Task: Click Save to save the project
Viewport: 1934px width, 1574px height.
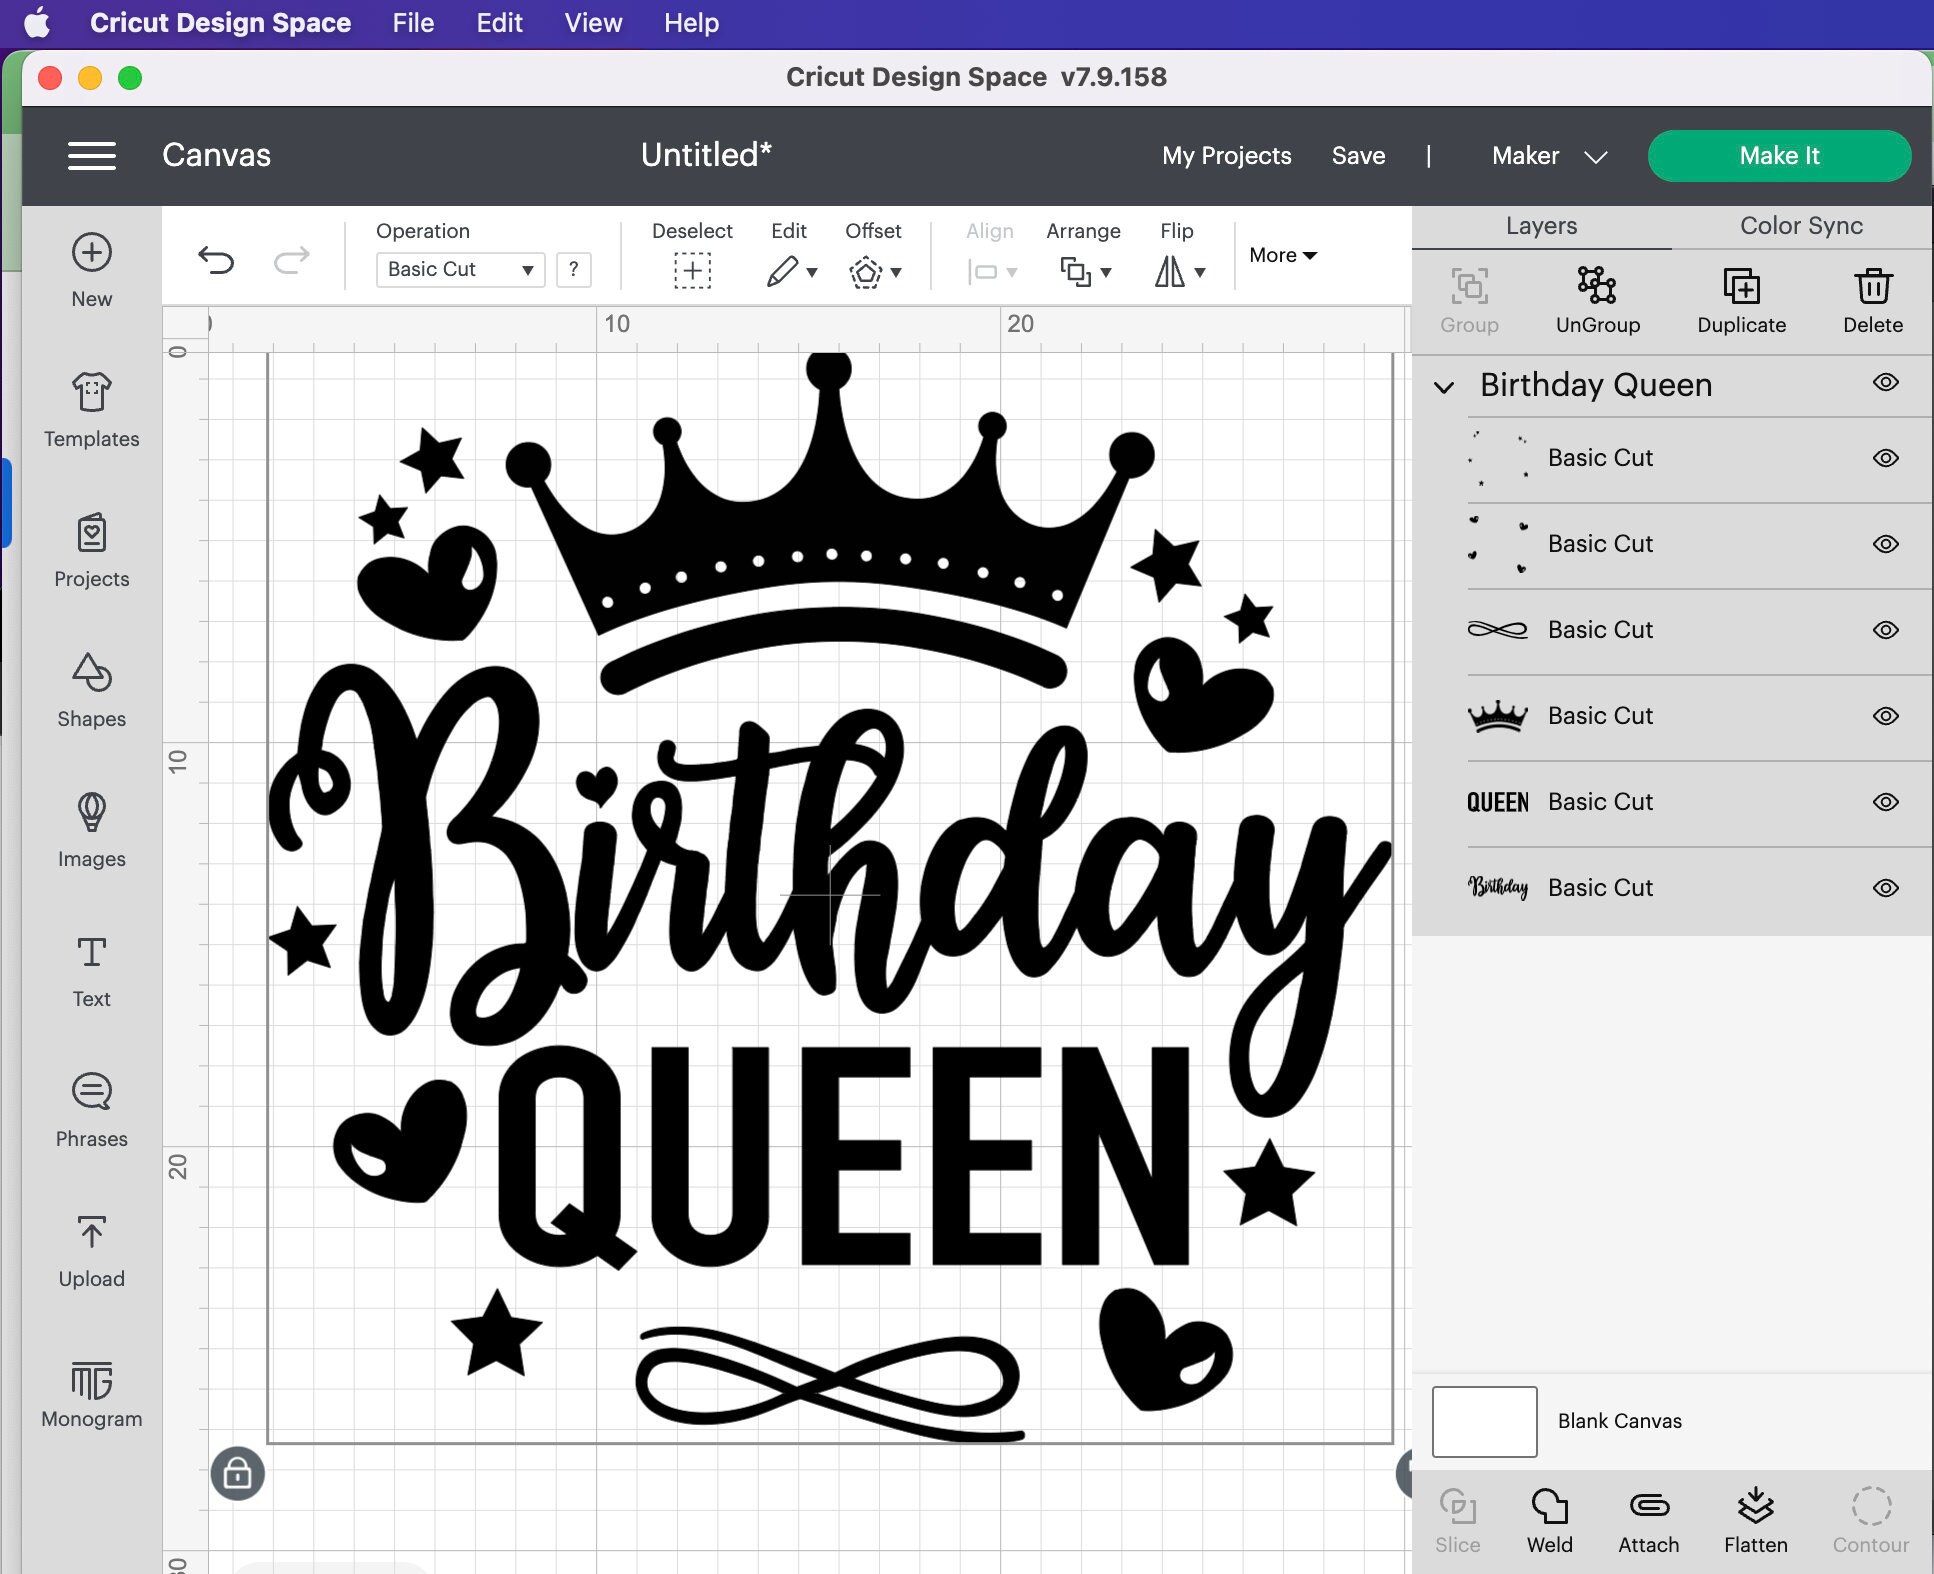Action: pos(1358,156)
